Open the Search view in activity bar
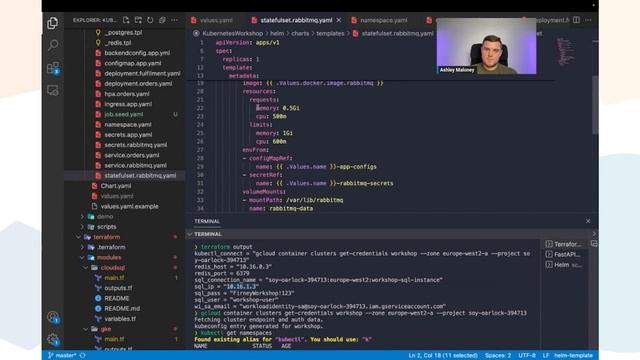The width and height of the screenshot is (640, 360). tap(53, 45)
